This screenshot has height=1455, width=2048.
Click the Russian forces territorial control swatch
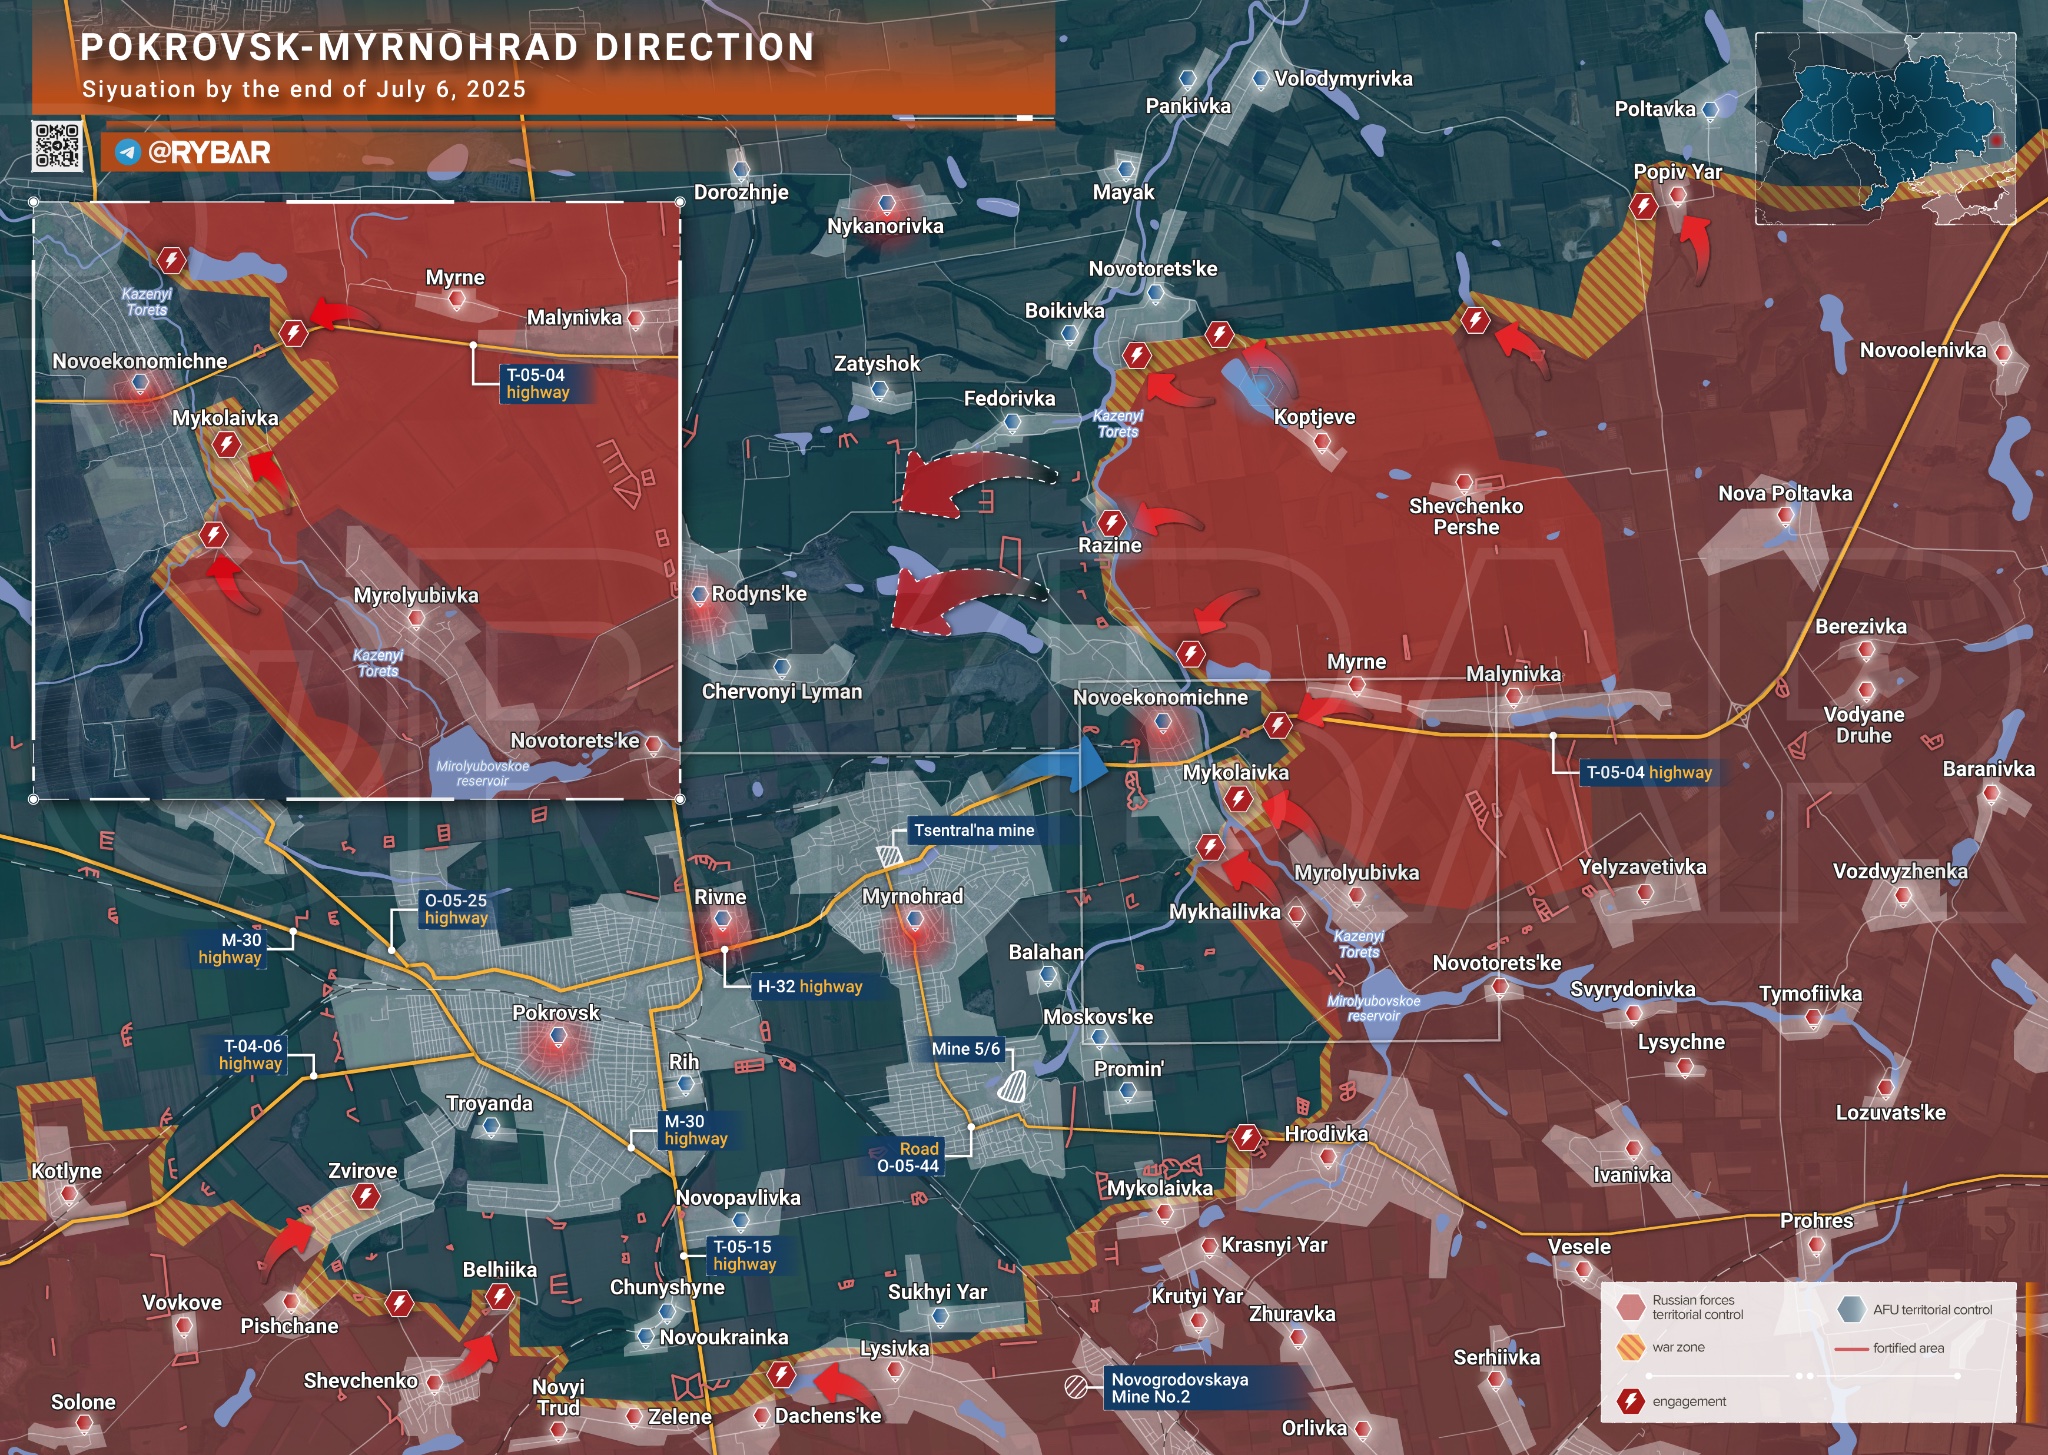(x=1631, y=1307)
